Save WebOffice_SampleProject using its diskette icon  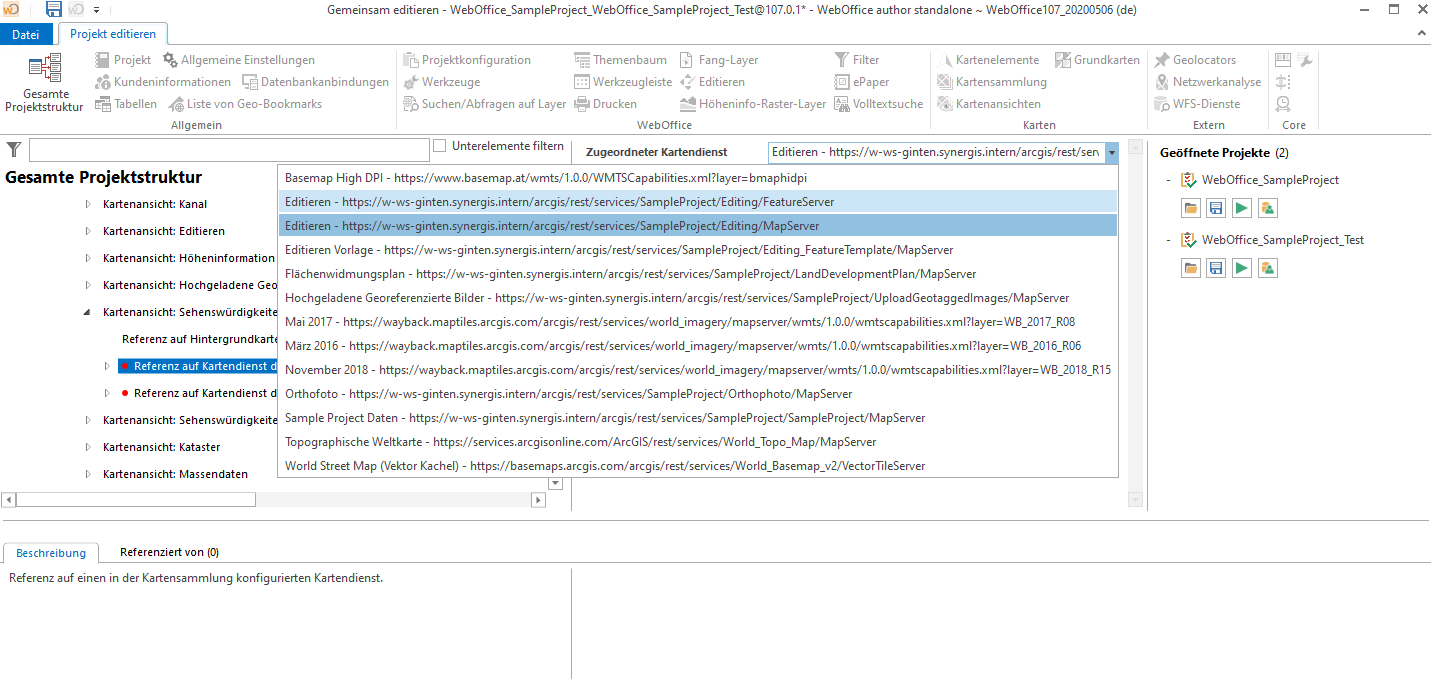point(1214,207)
